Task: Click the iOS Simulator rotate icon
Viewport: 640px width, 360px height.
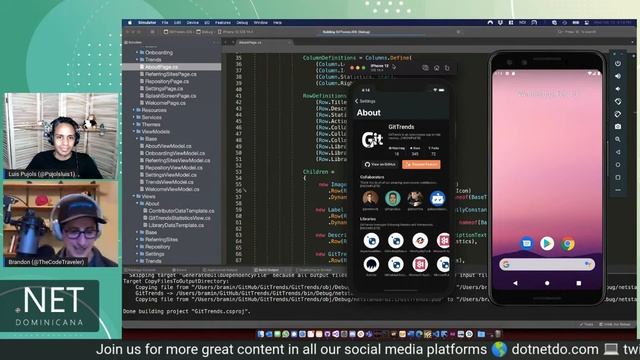Action: click(447, 68)
